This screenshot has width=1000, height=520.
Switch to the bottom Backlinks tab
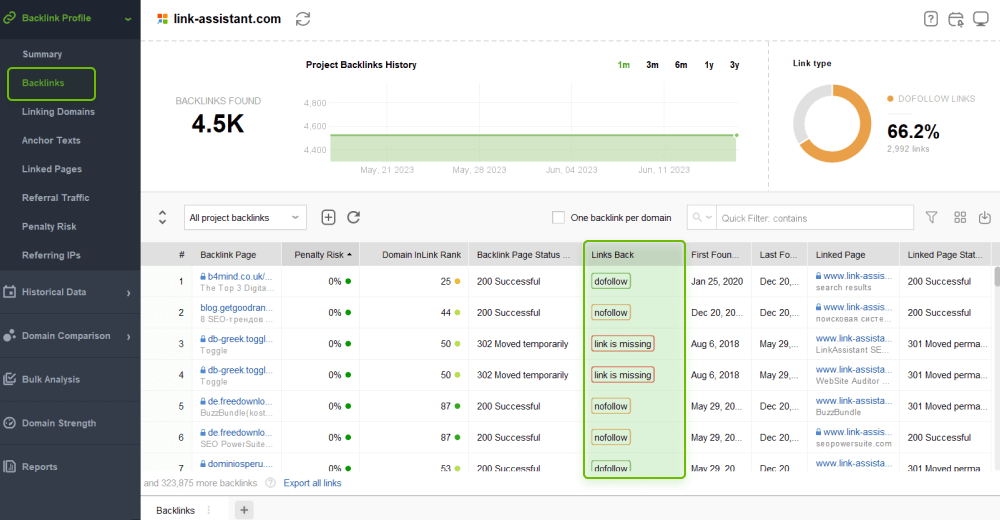click(175, 510)
